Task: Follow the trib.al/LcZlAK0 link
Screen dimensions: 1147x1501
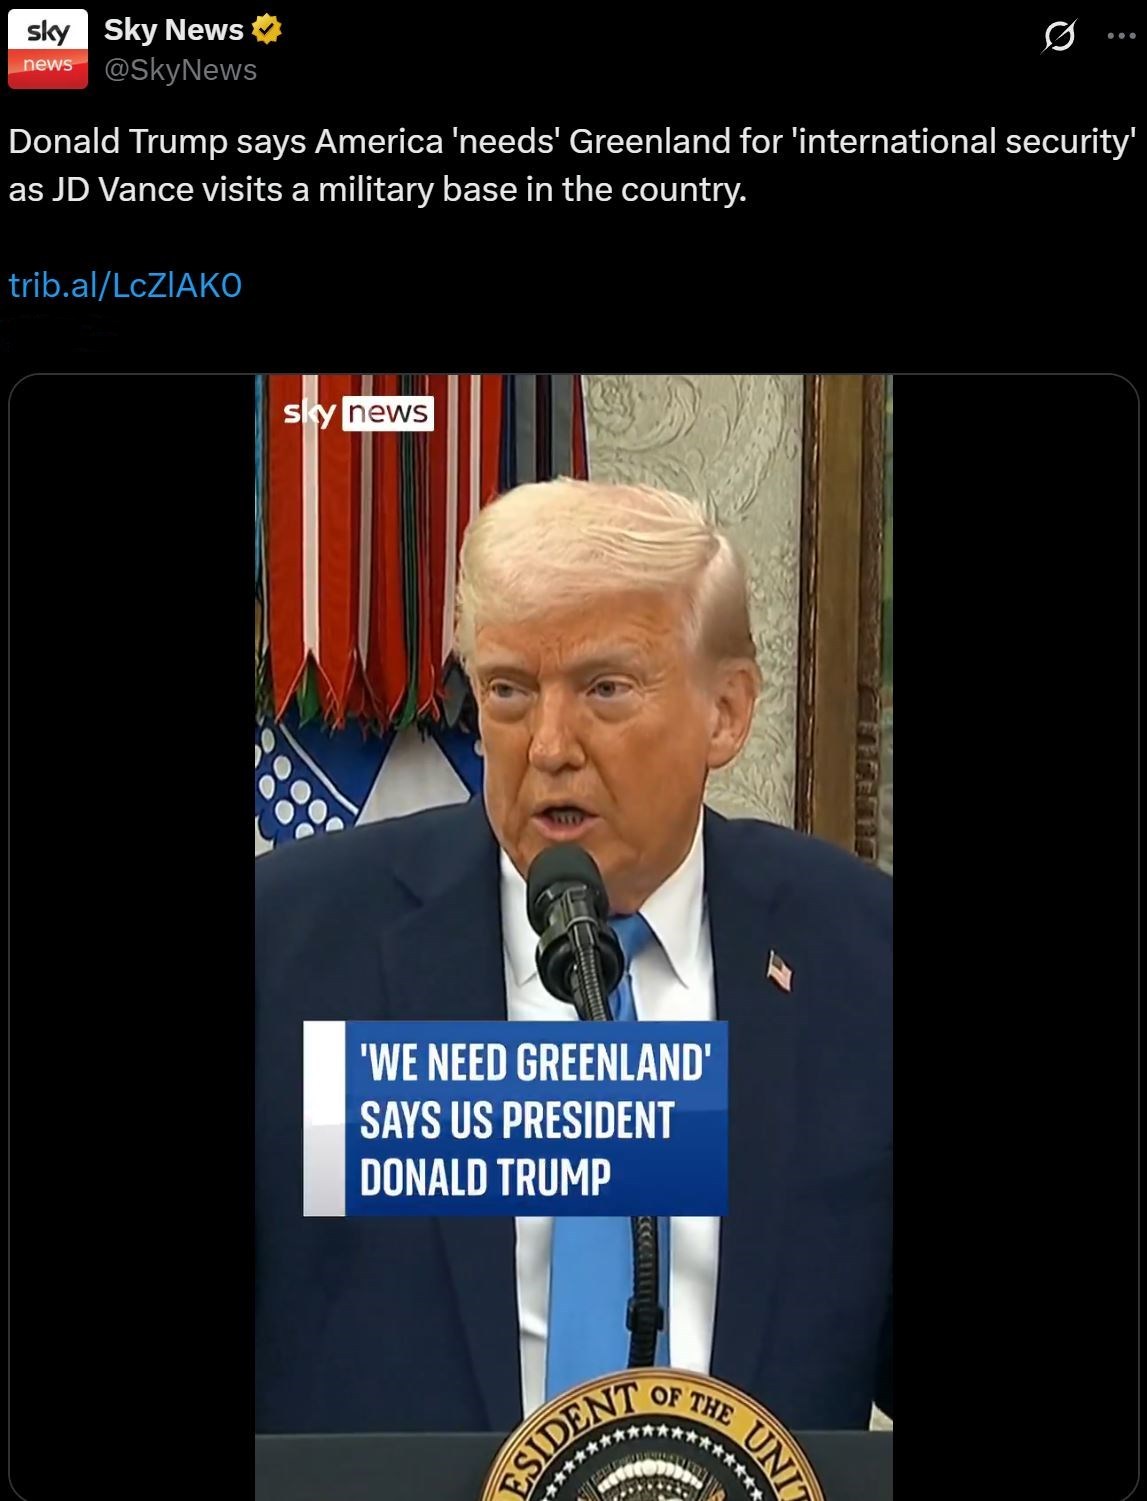Action: [125, 286]
